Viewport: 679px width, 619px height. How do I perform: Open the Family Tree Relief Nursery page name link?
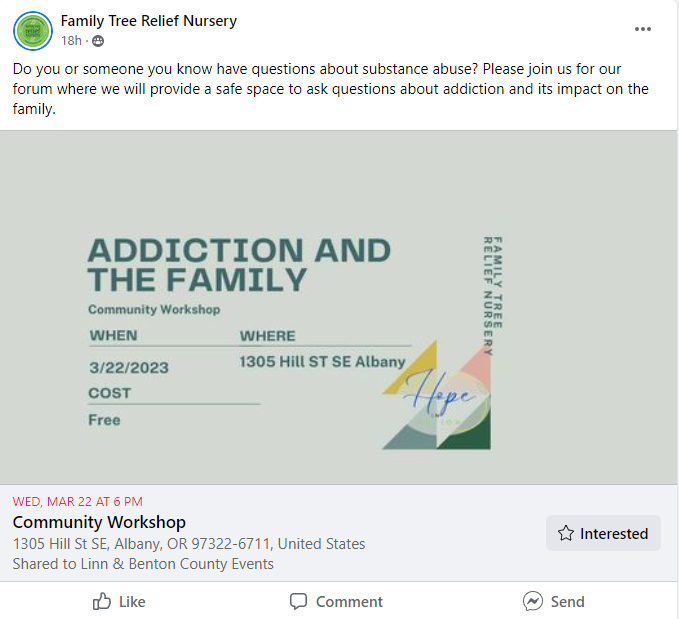point(149,21)
